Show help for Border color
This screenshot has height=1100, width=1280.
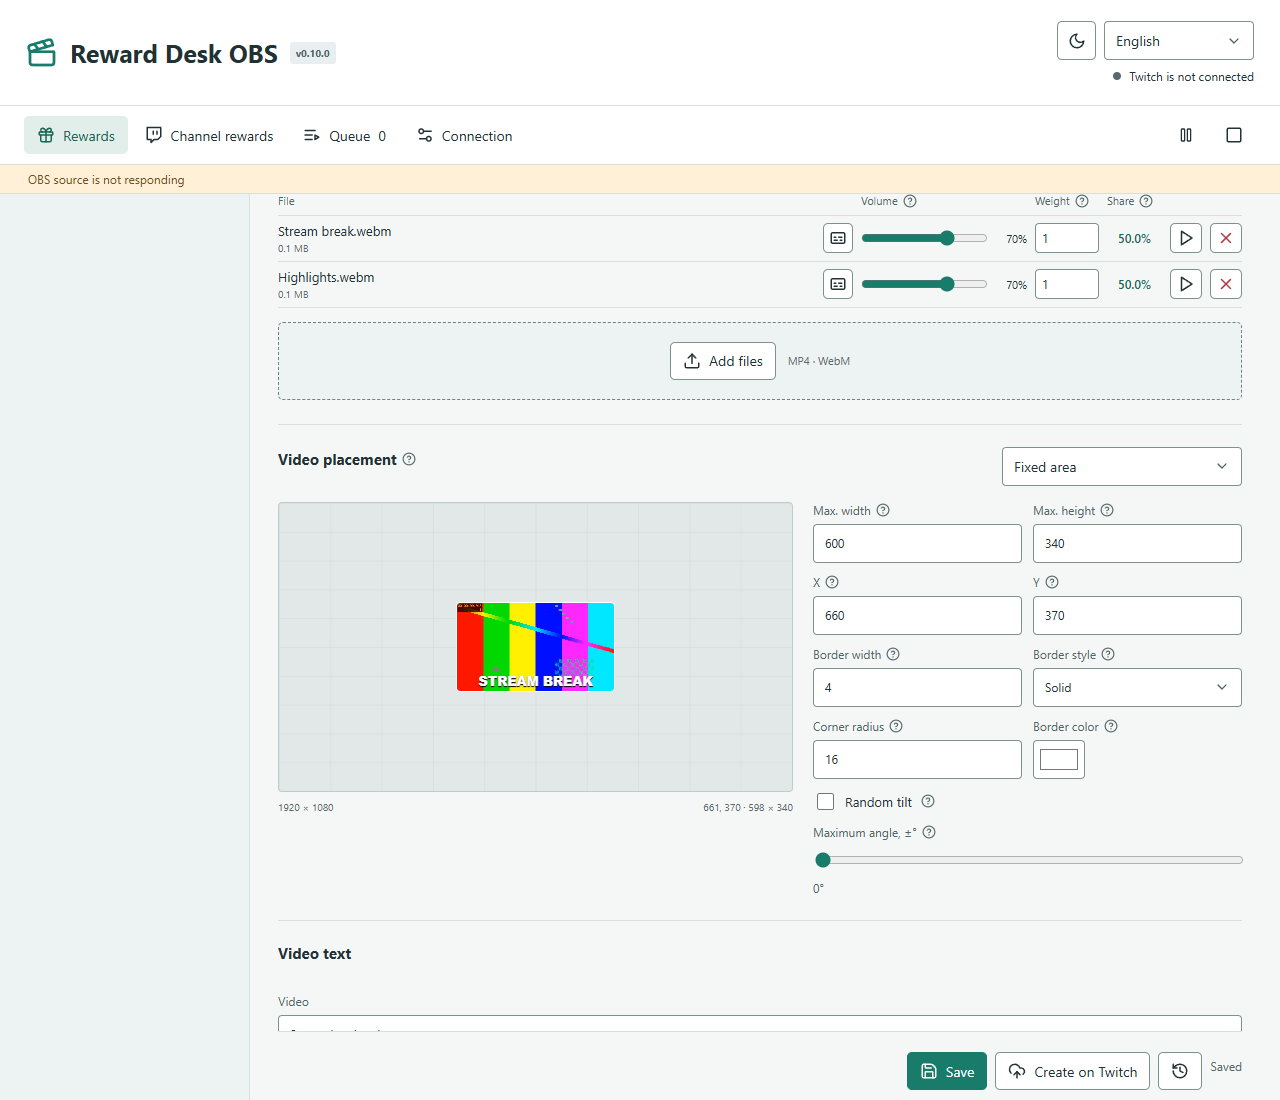(1111, 726)
